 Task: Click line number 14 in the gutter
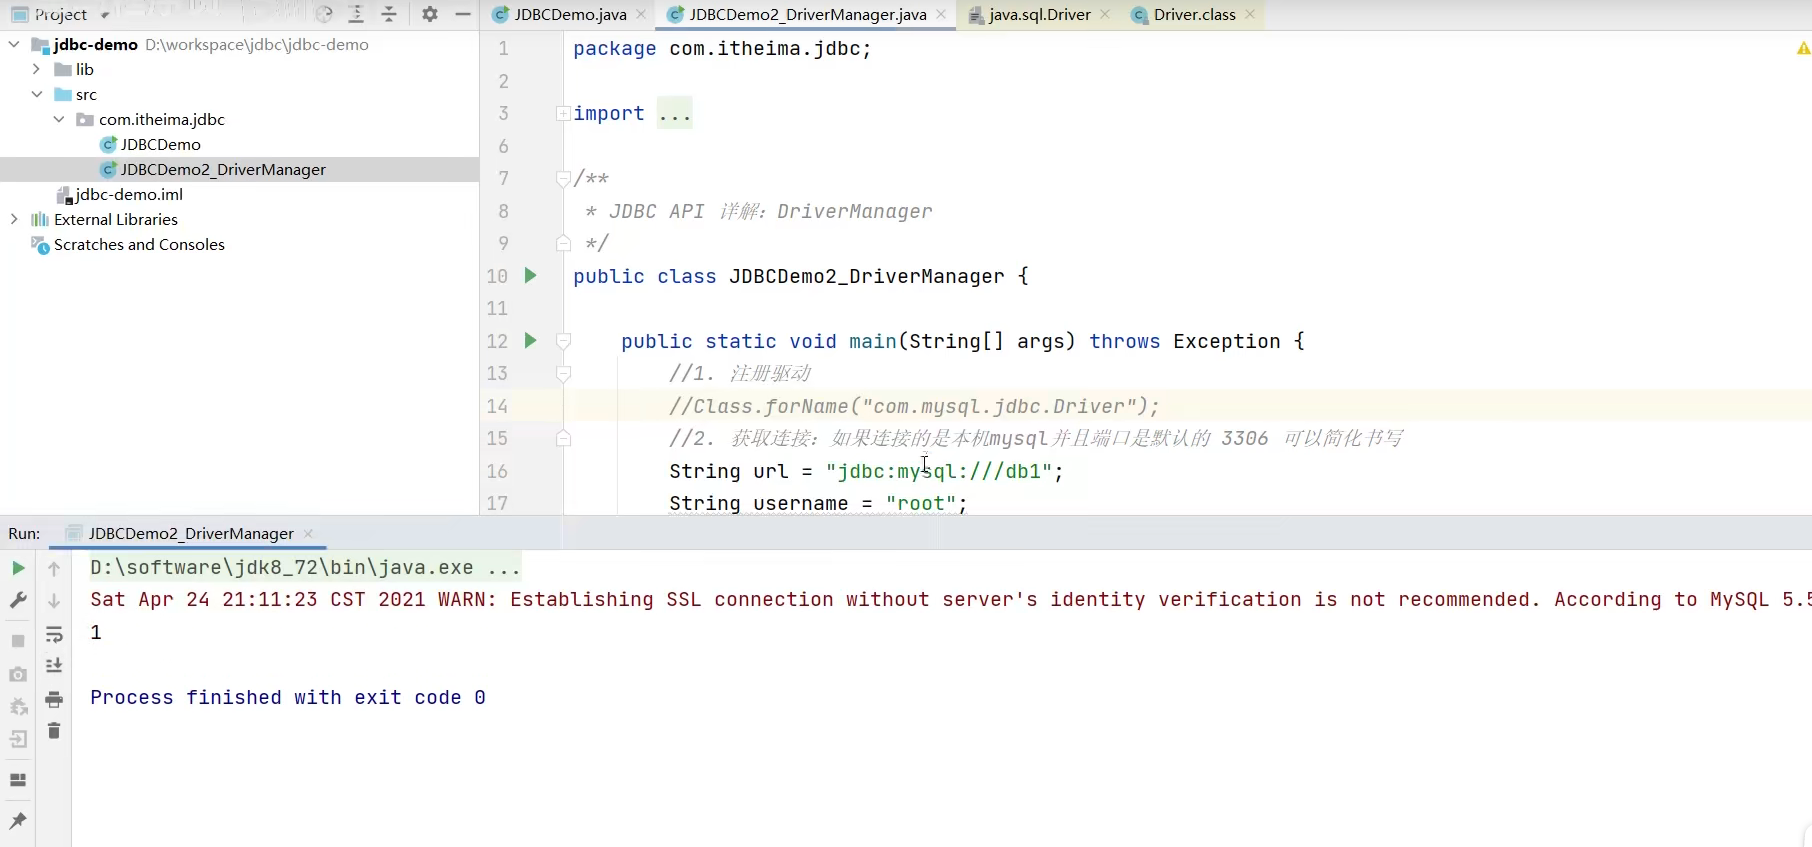coord(497,406)
